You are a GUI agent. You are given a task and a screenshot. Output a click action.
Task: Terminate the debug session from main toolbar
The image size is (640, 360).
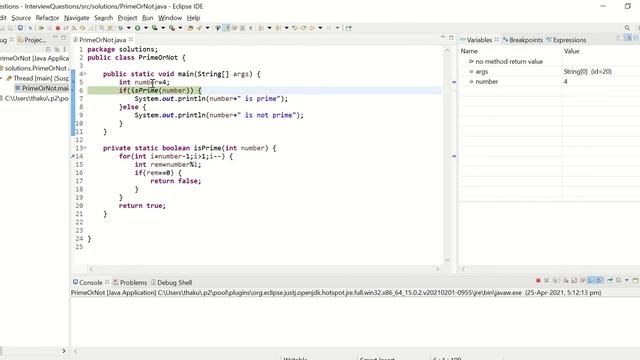pyautogui.click(x=58, y=28)
